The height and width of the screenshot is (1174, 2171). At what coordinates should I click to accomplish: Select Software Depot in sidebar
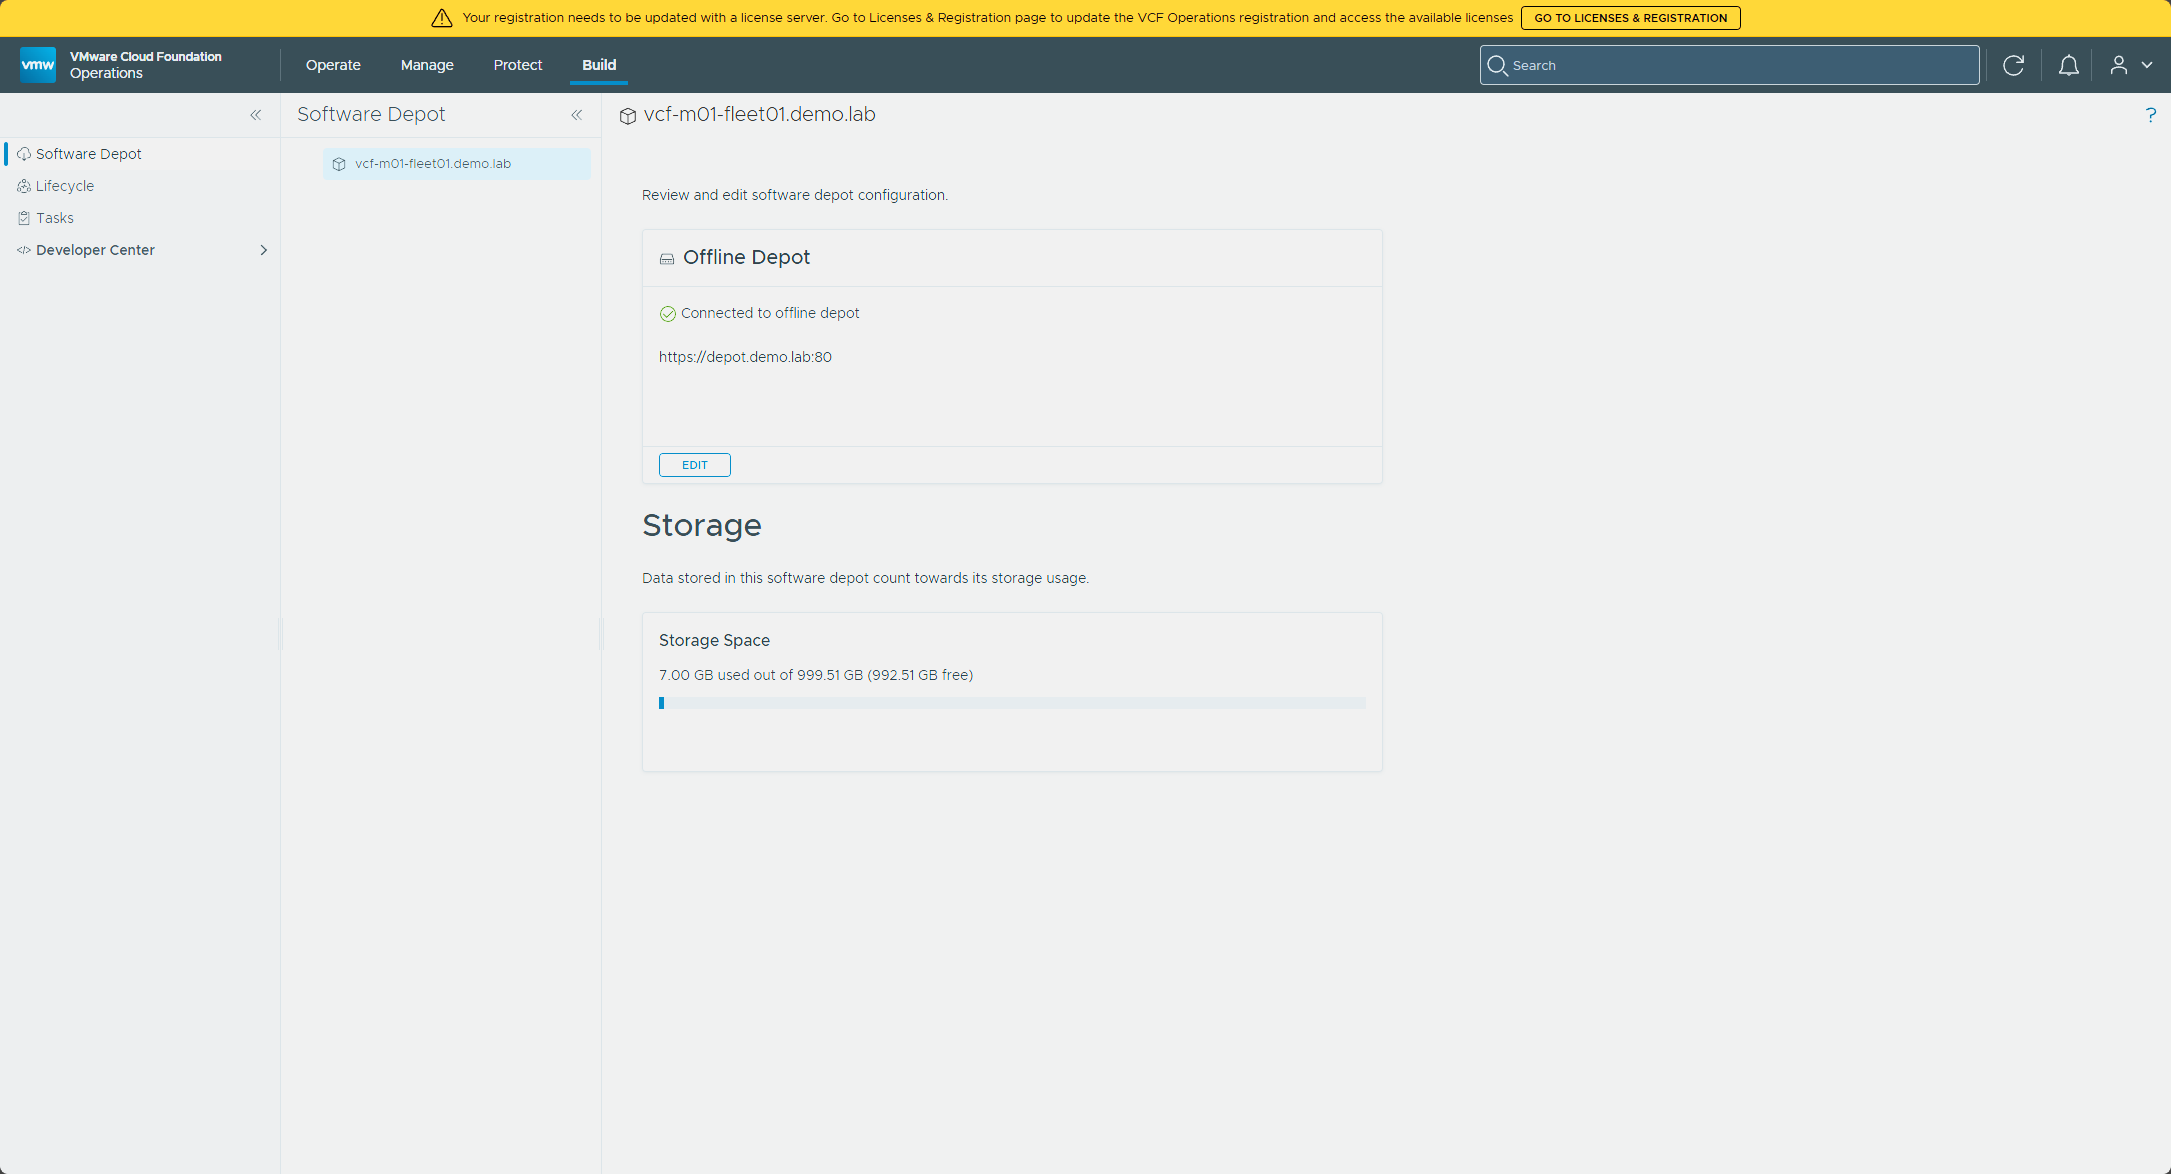pos(141,154)
